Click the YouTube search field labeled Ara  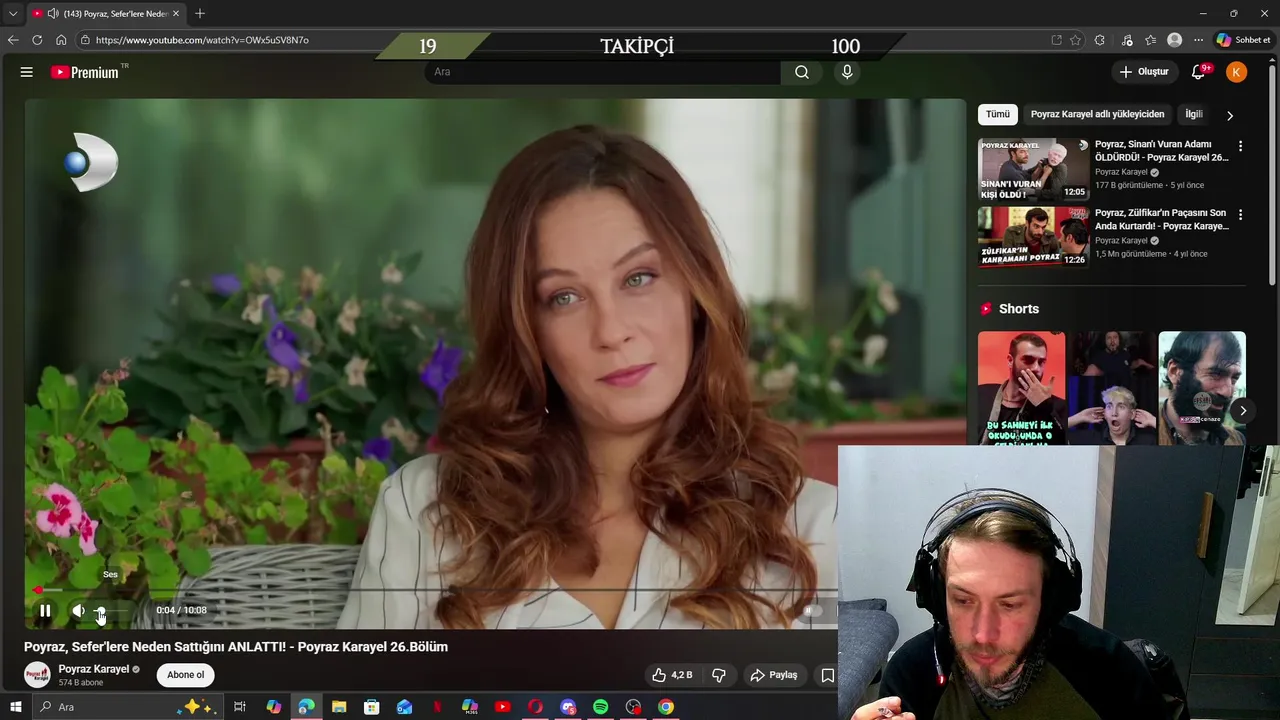[x=602, y=72]
